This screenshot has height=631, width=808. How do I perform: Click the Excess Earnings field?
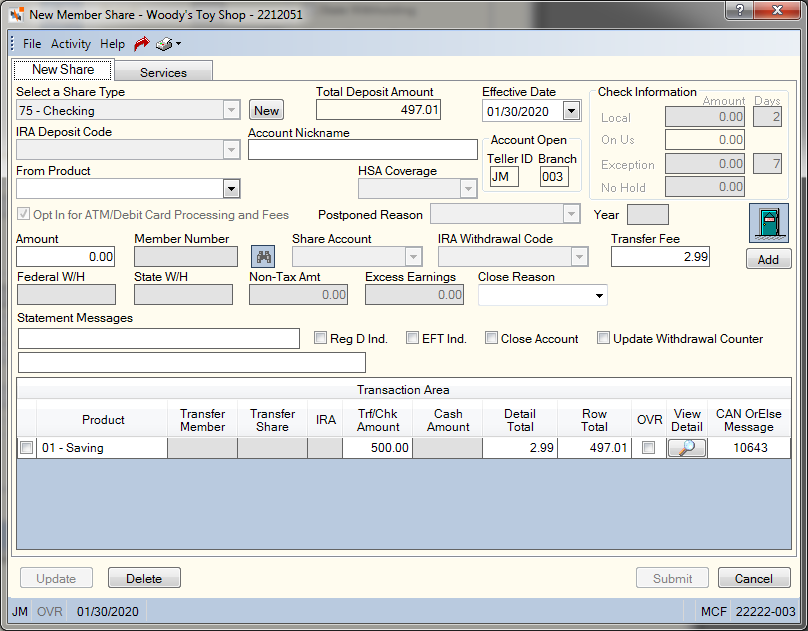414,295
